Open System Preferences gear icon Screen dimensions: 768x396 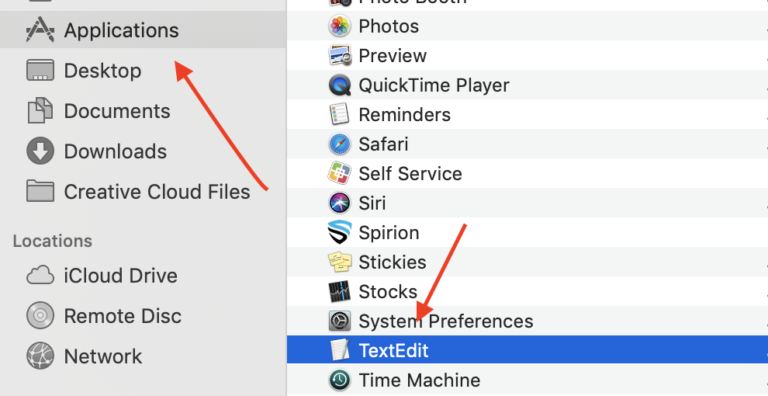339,321
